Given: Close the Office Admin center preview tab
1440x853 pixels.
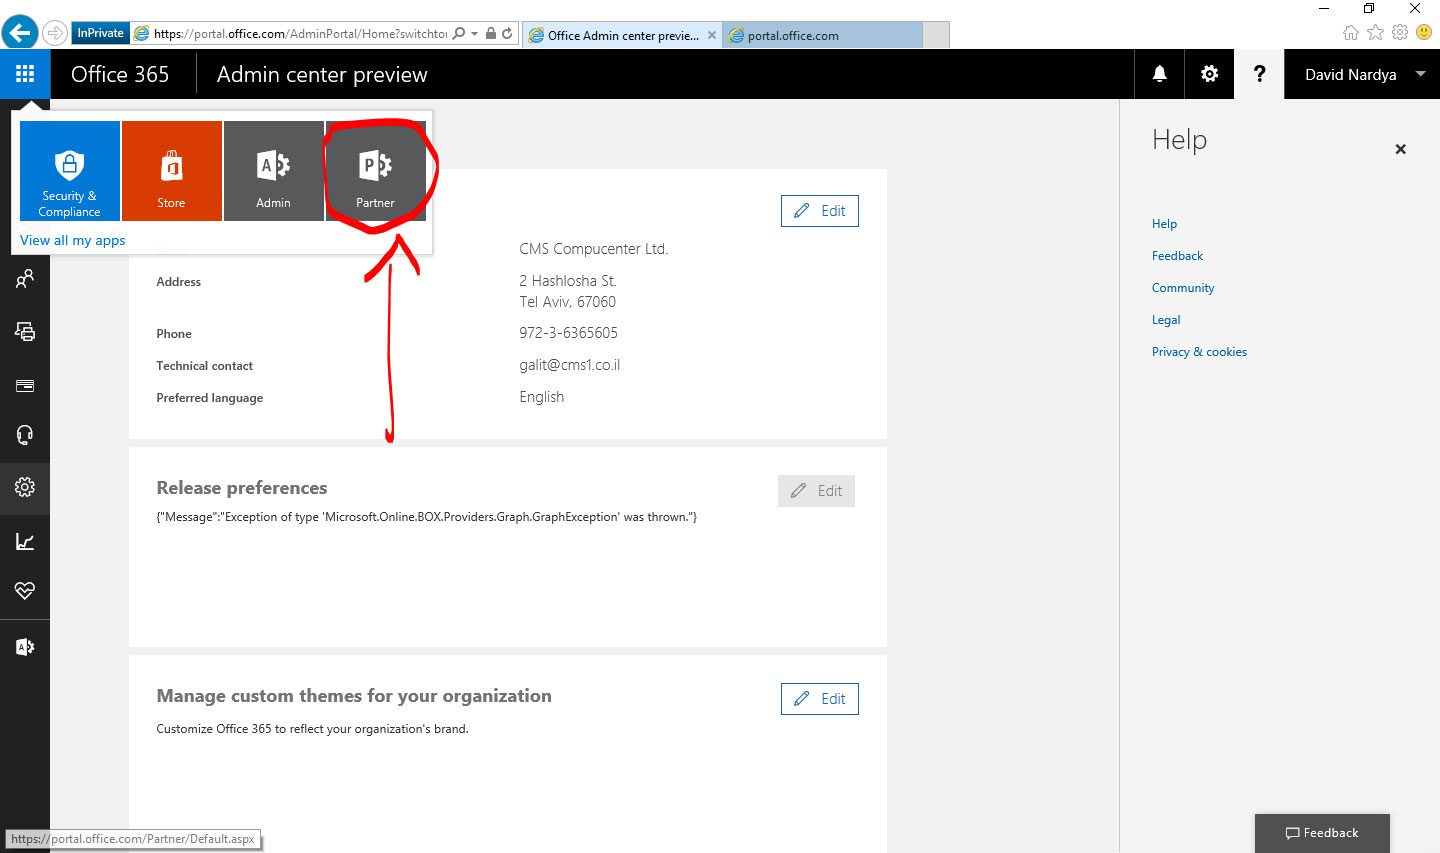Looking at the screenshot, I should pyautogui.click(x=712, y=35).
